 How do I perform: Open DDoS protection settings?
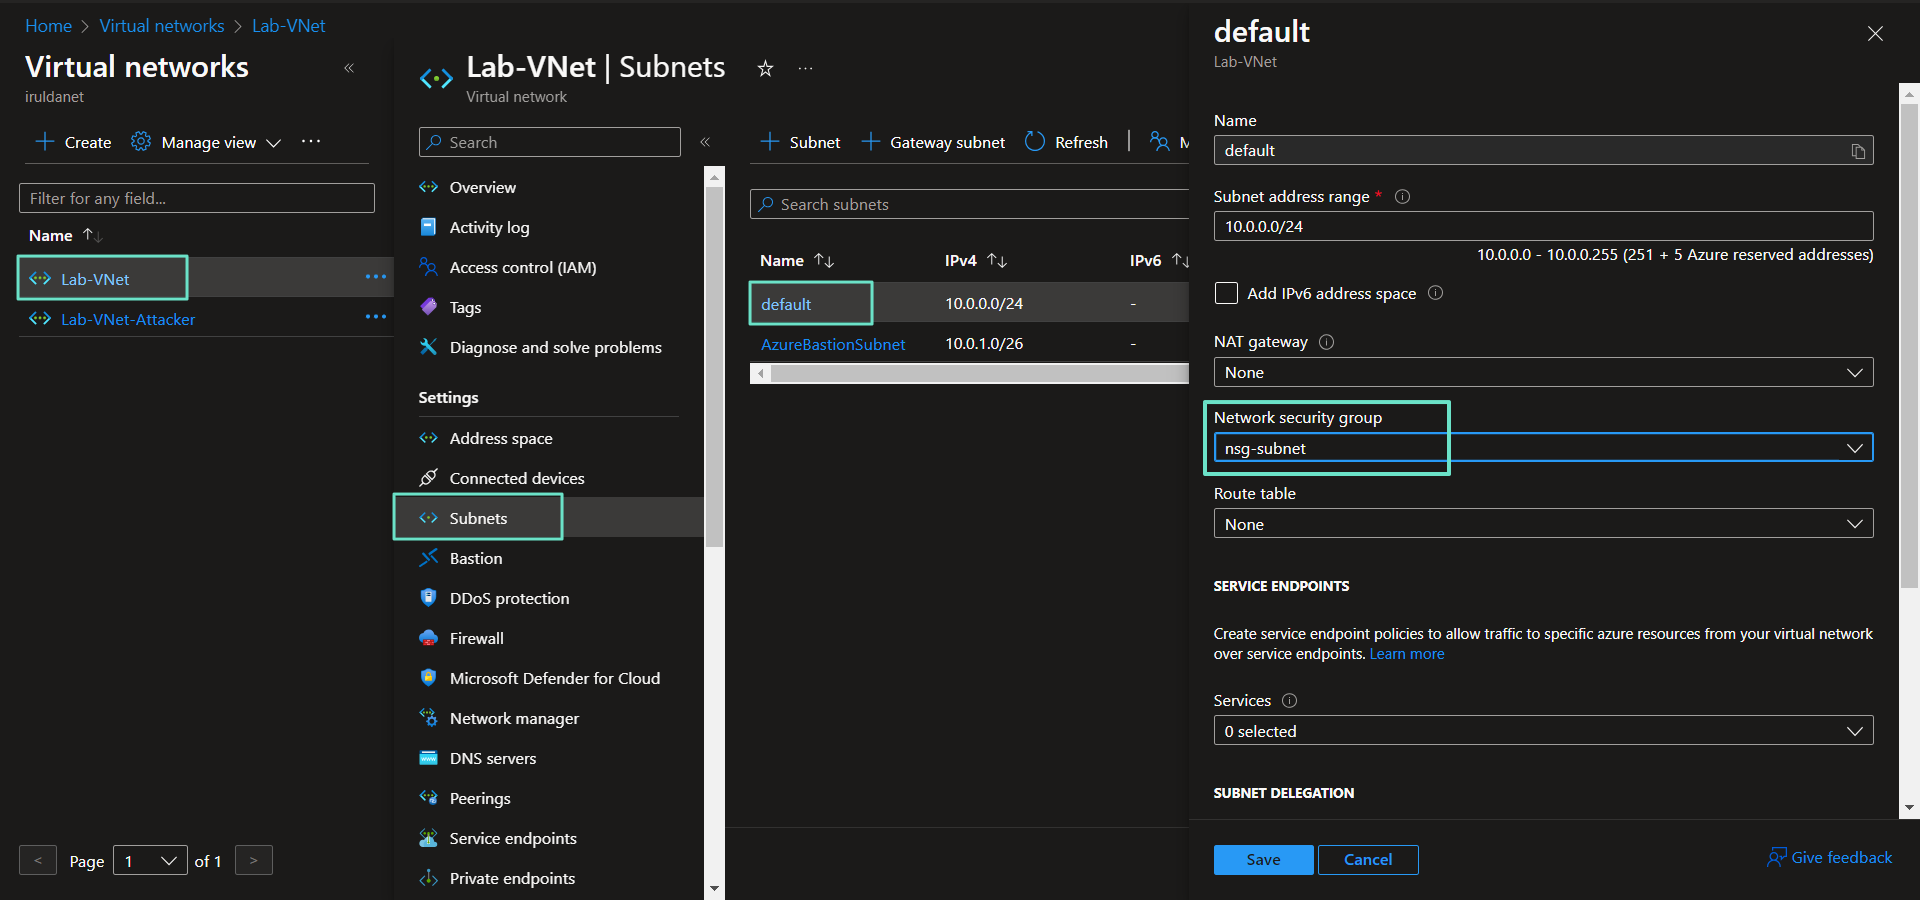click(509, 598)
